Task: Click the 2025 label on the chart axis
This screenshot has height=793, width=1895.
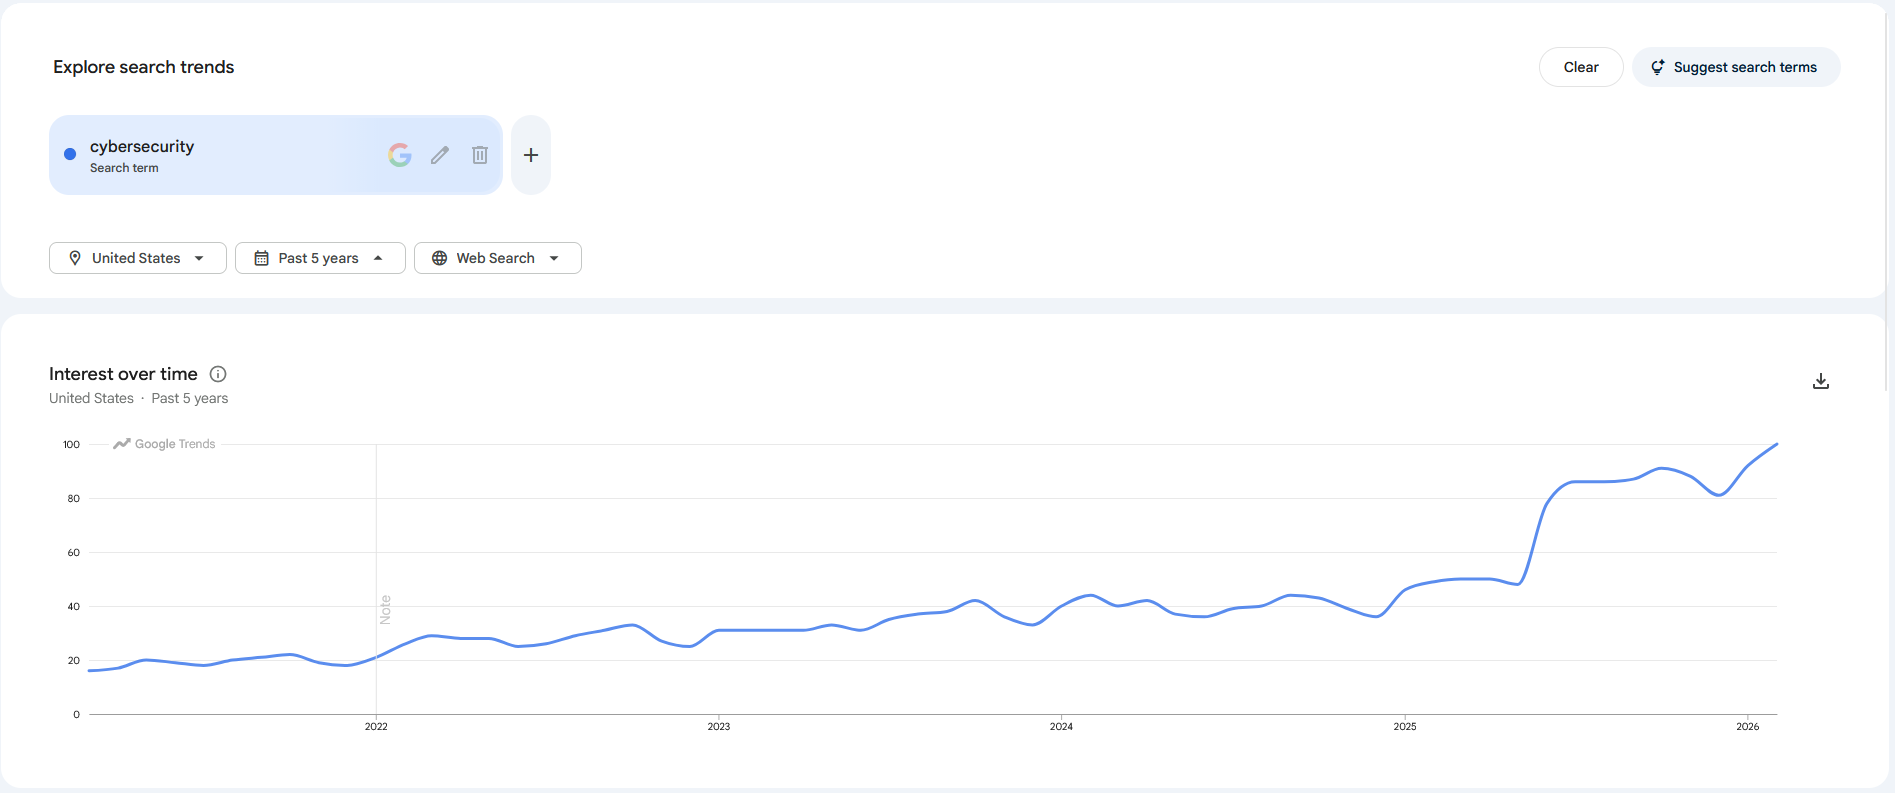Action: (1404, 726)
